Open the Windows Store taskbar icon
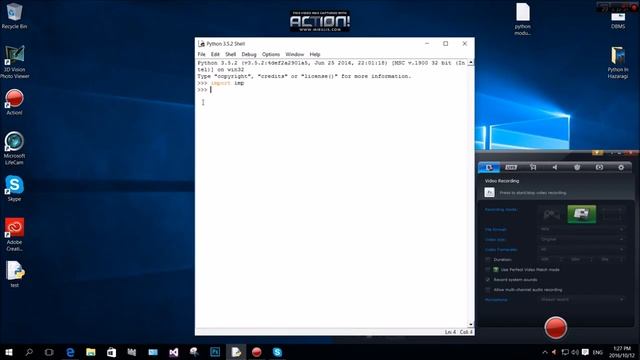Viewport: 640px width, 360px height. (111, 352)
